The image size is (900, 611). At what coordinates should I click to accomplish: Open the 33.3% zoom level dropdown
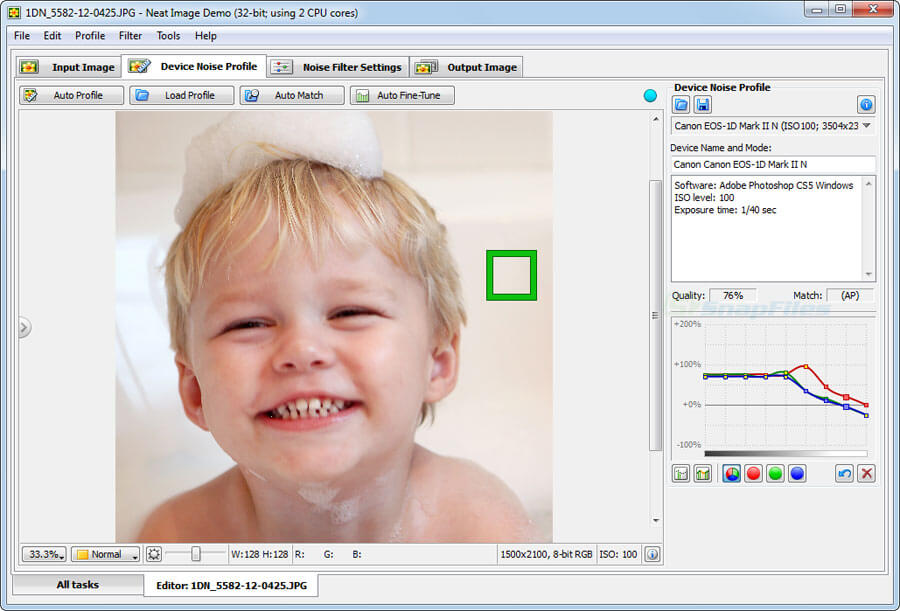click(45, 554)
